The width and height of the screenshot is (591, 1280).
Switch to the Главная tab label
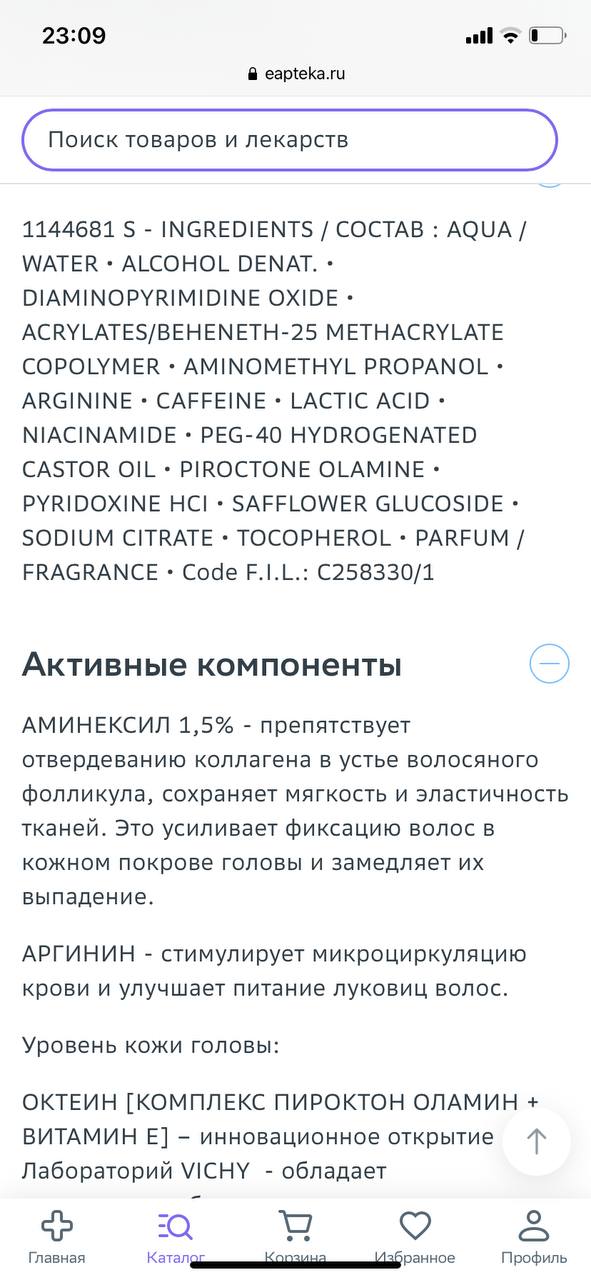tap(56, 1258)
